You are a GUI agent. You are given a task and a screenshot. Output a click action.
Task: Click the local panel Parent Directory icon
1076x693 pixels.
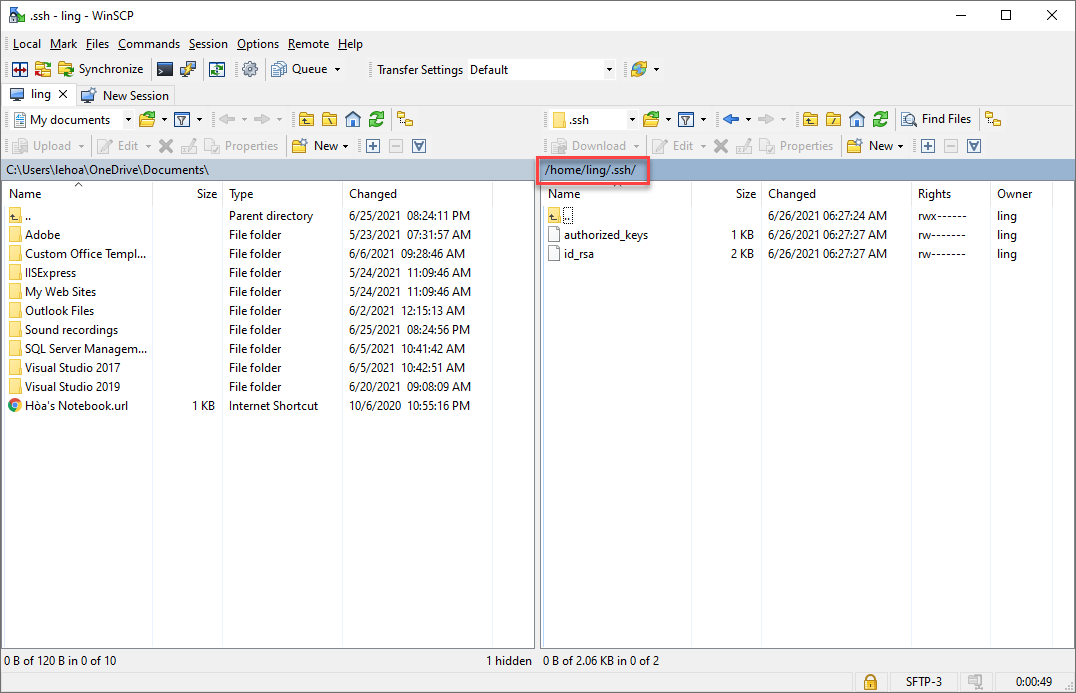point(306,119)
